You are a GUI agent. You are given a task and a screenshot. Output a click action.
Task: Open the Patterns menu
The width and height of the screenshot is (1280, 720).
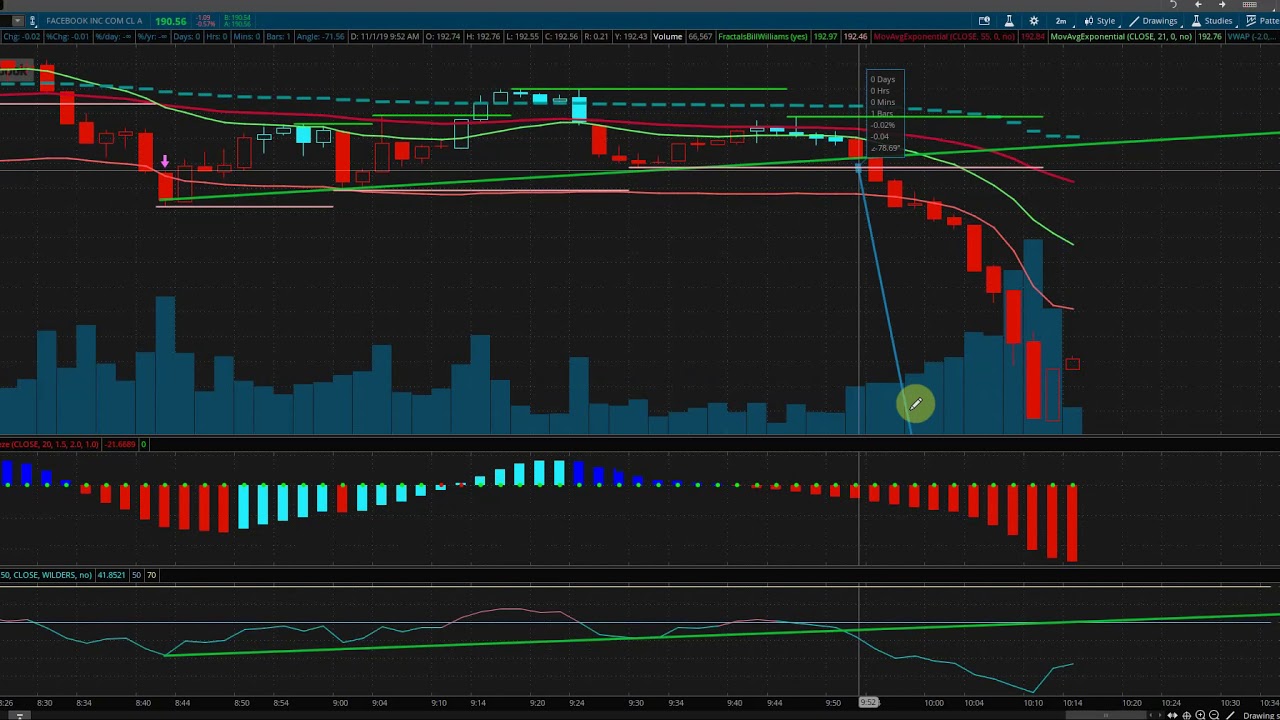(1262, 21)
